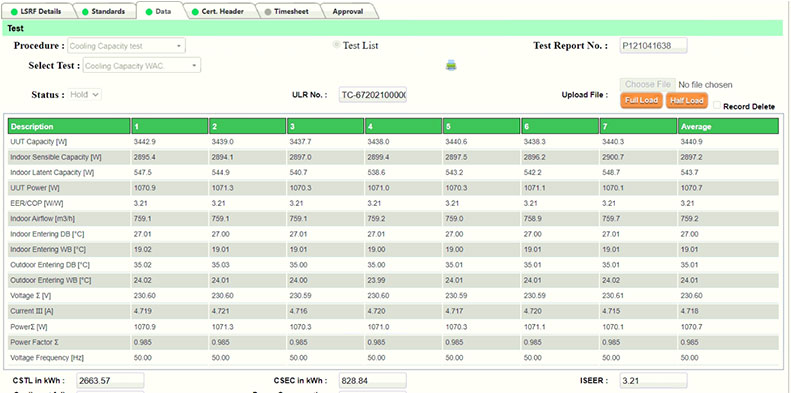Image resolution: width=791 pixels, height=393 pixels.
Task: Click the ULR No. input field
Action: tap(373, 95)
